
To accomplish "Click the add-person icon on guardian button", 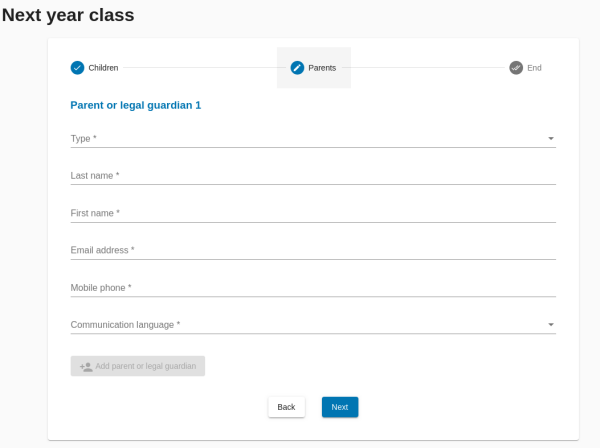I will pos(86,367).
